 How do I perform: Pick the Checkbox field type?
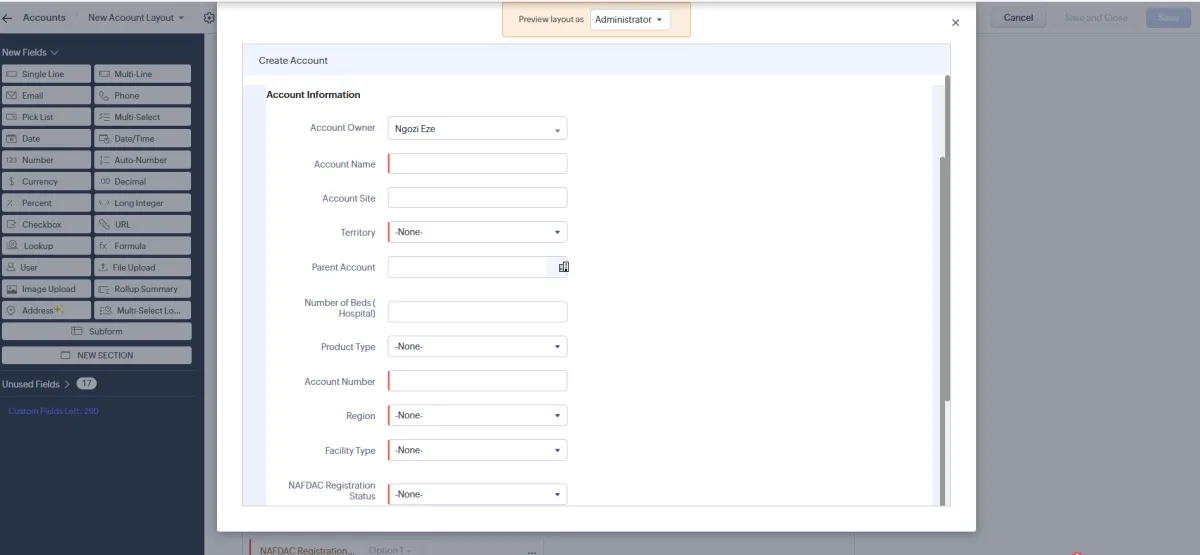46,225
